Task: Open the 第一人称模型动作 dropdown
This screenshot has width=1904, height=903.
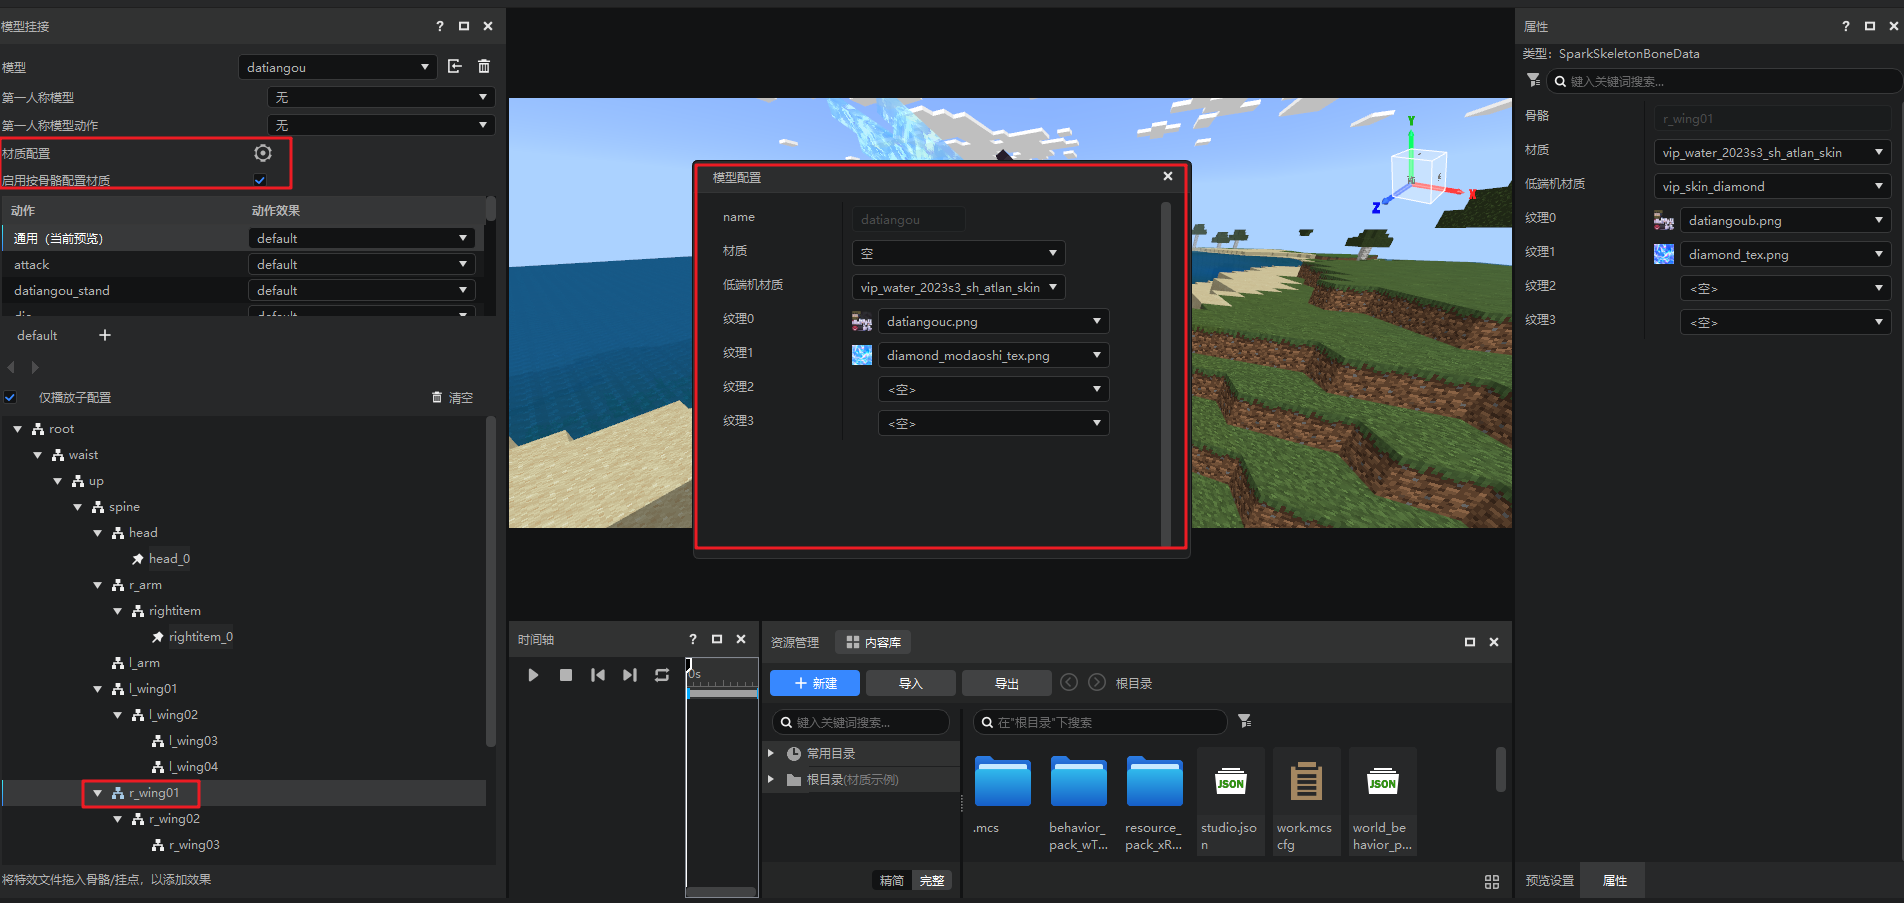Action: tap(381, 125)
